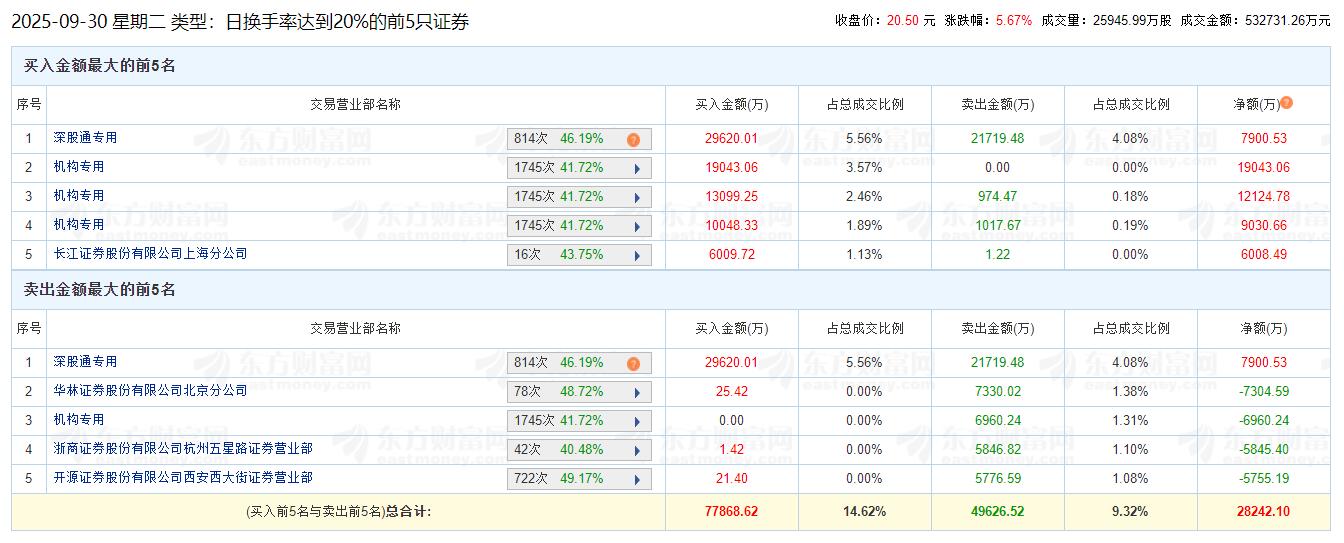
Task: Click 机构专用 link in buy-list row 3
Action: pos(79,196)
